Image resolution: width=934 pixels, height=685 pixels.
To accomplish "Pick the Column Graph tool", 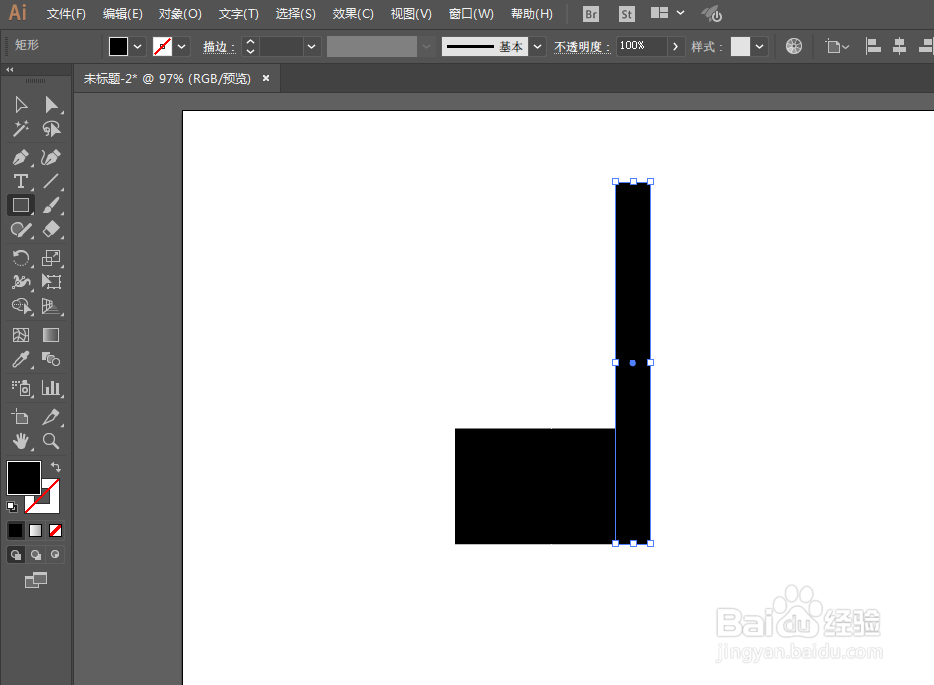I will [51, 388].
